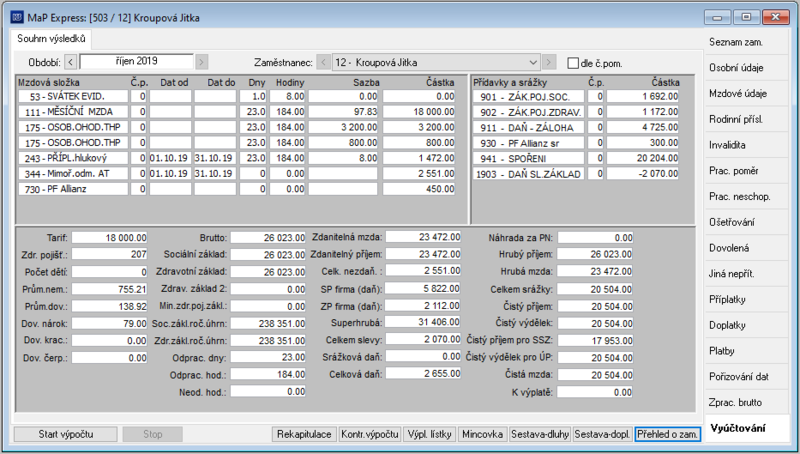800x454 pixels.
Task: Click the Hrubý příjem field
Action: [595, 254]
